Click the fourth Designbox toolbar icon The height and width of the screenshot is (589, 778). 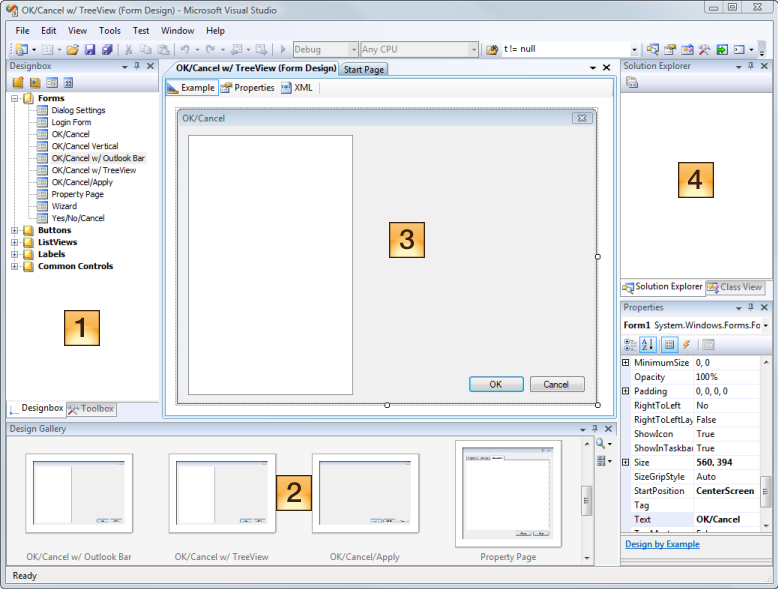[68, 83]
